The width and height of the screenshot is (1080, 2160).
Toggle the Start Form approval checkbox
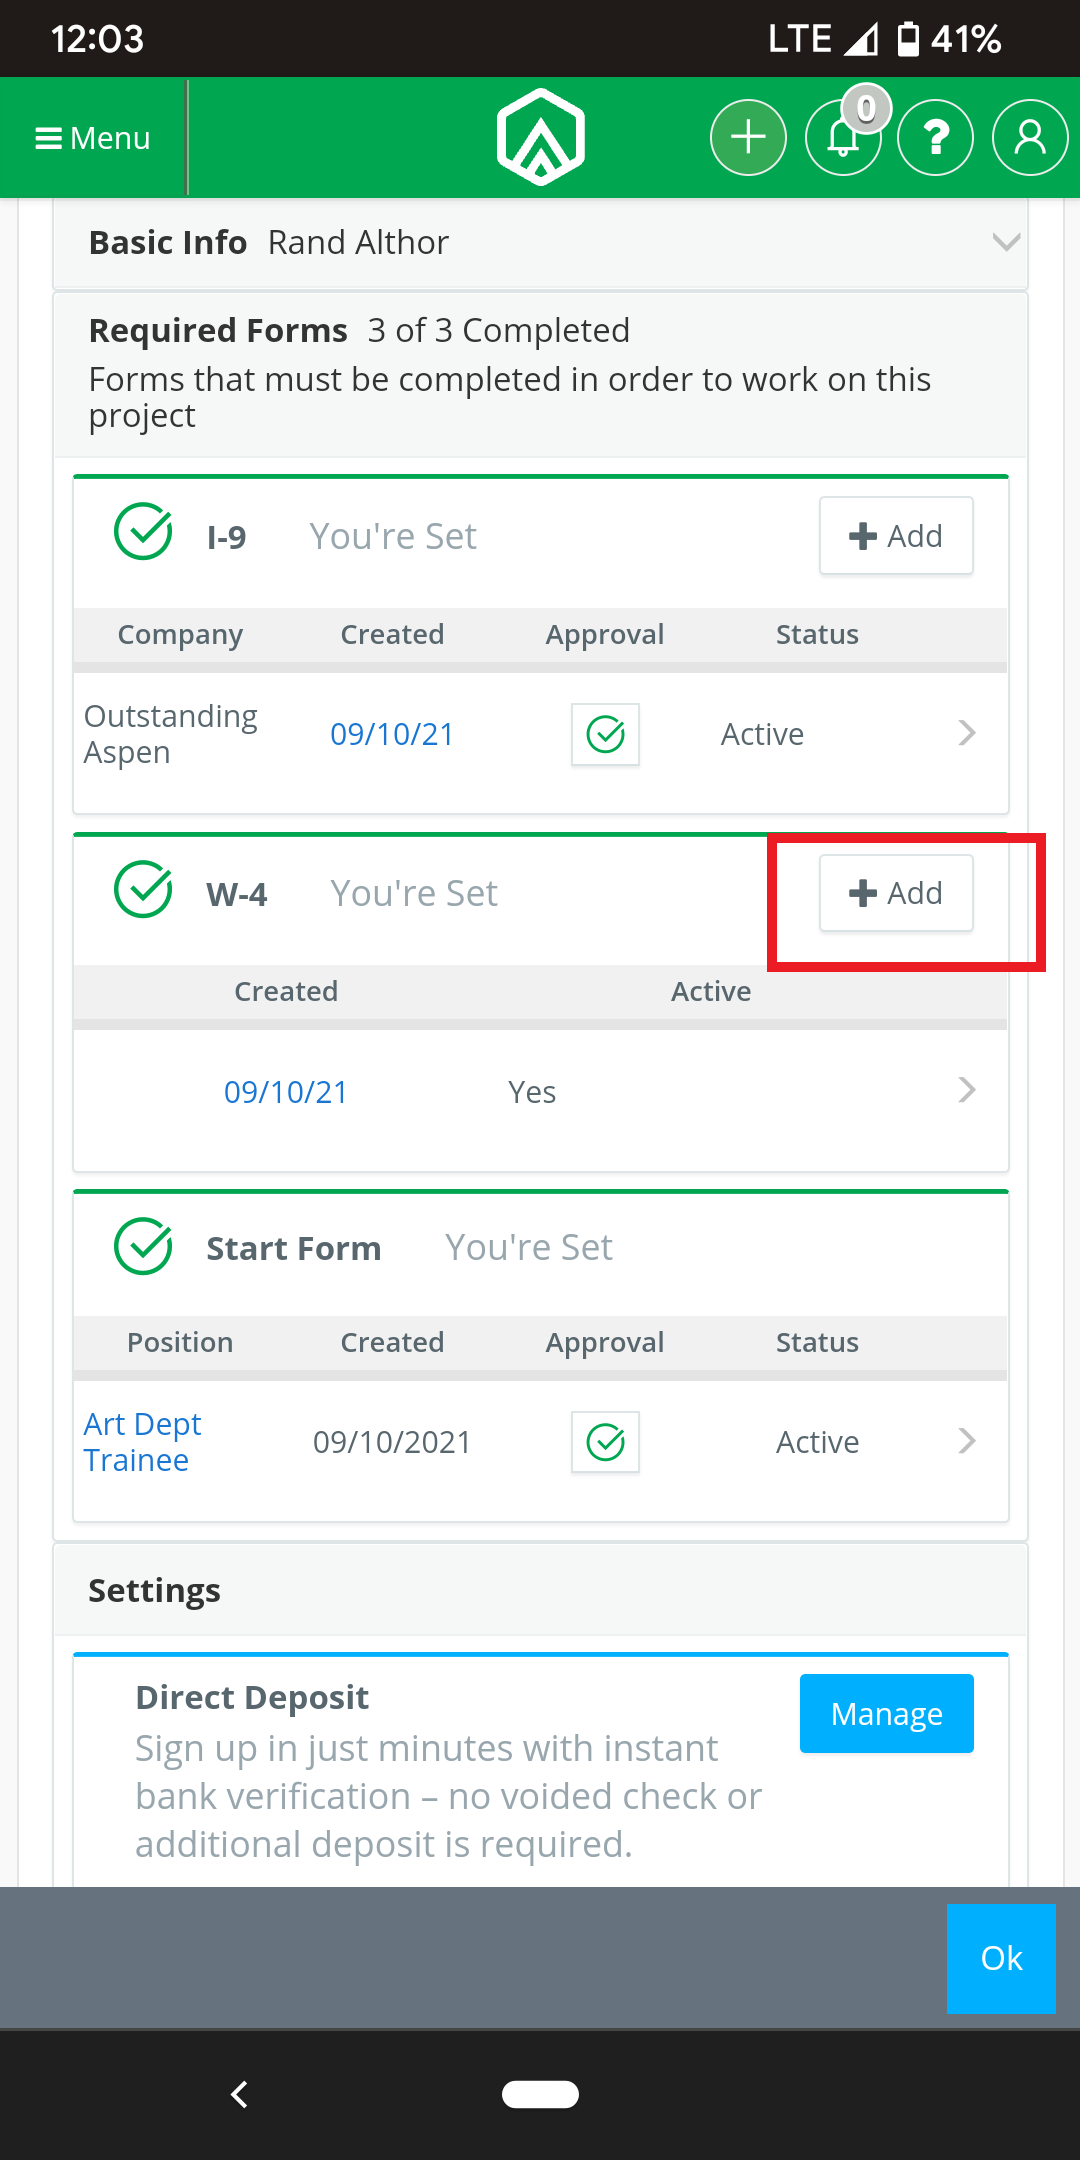pos(605,1442)
